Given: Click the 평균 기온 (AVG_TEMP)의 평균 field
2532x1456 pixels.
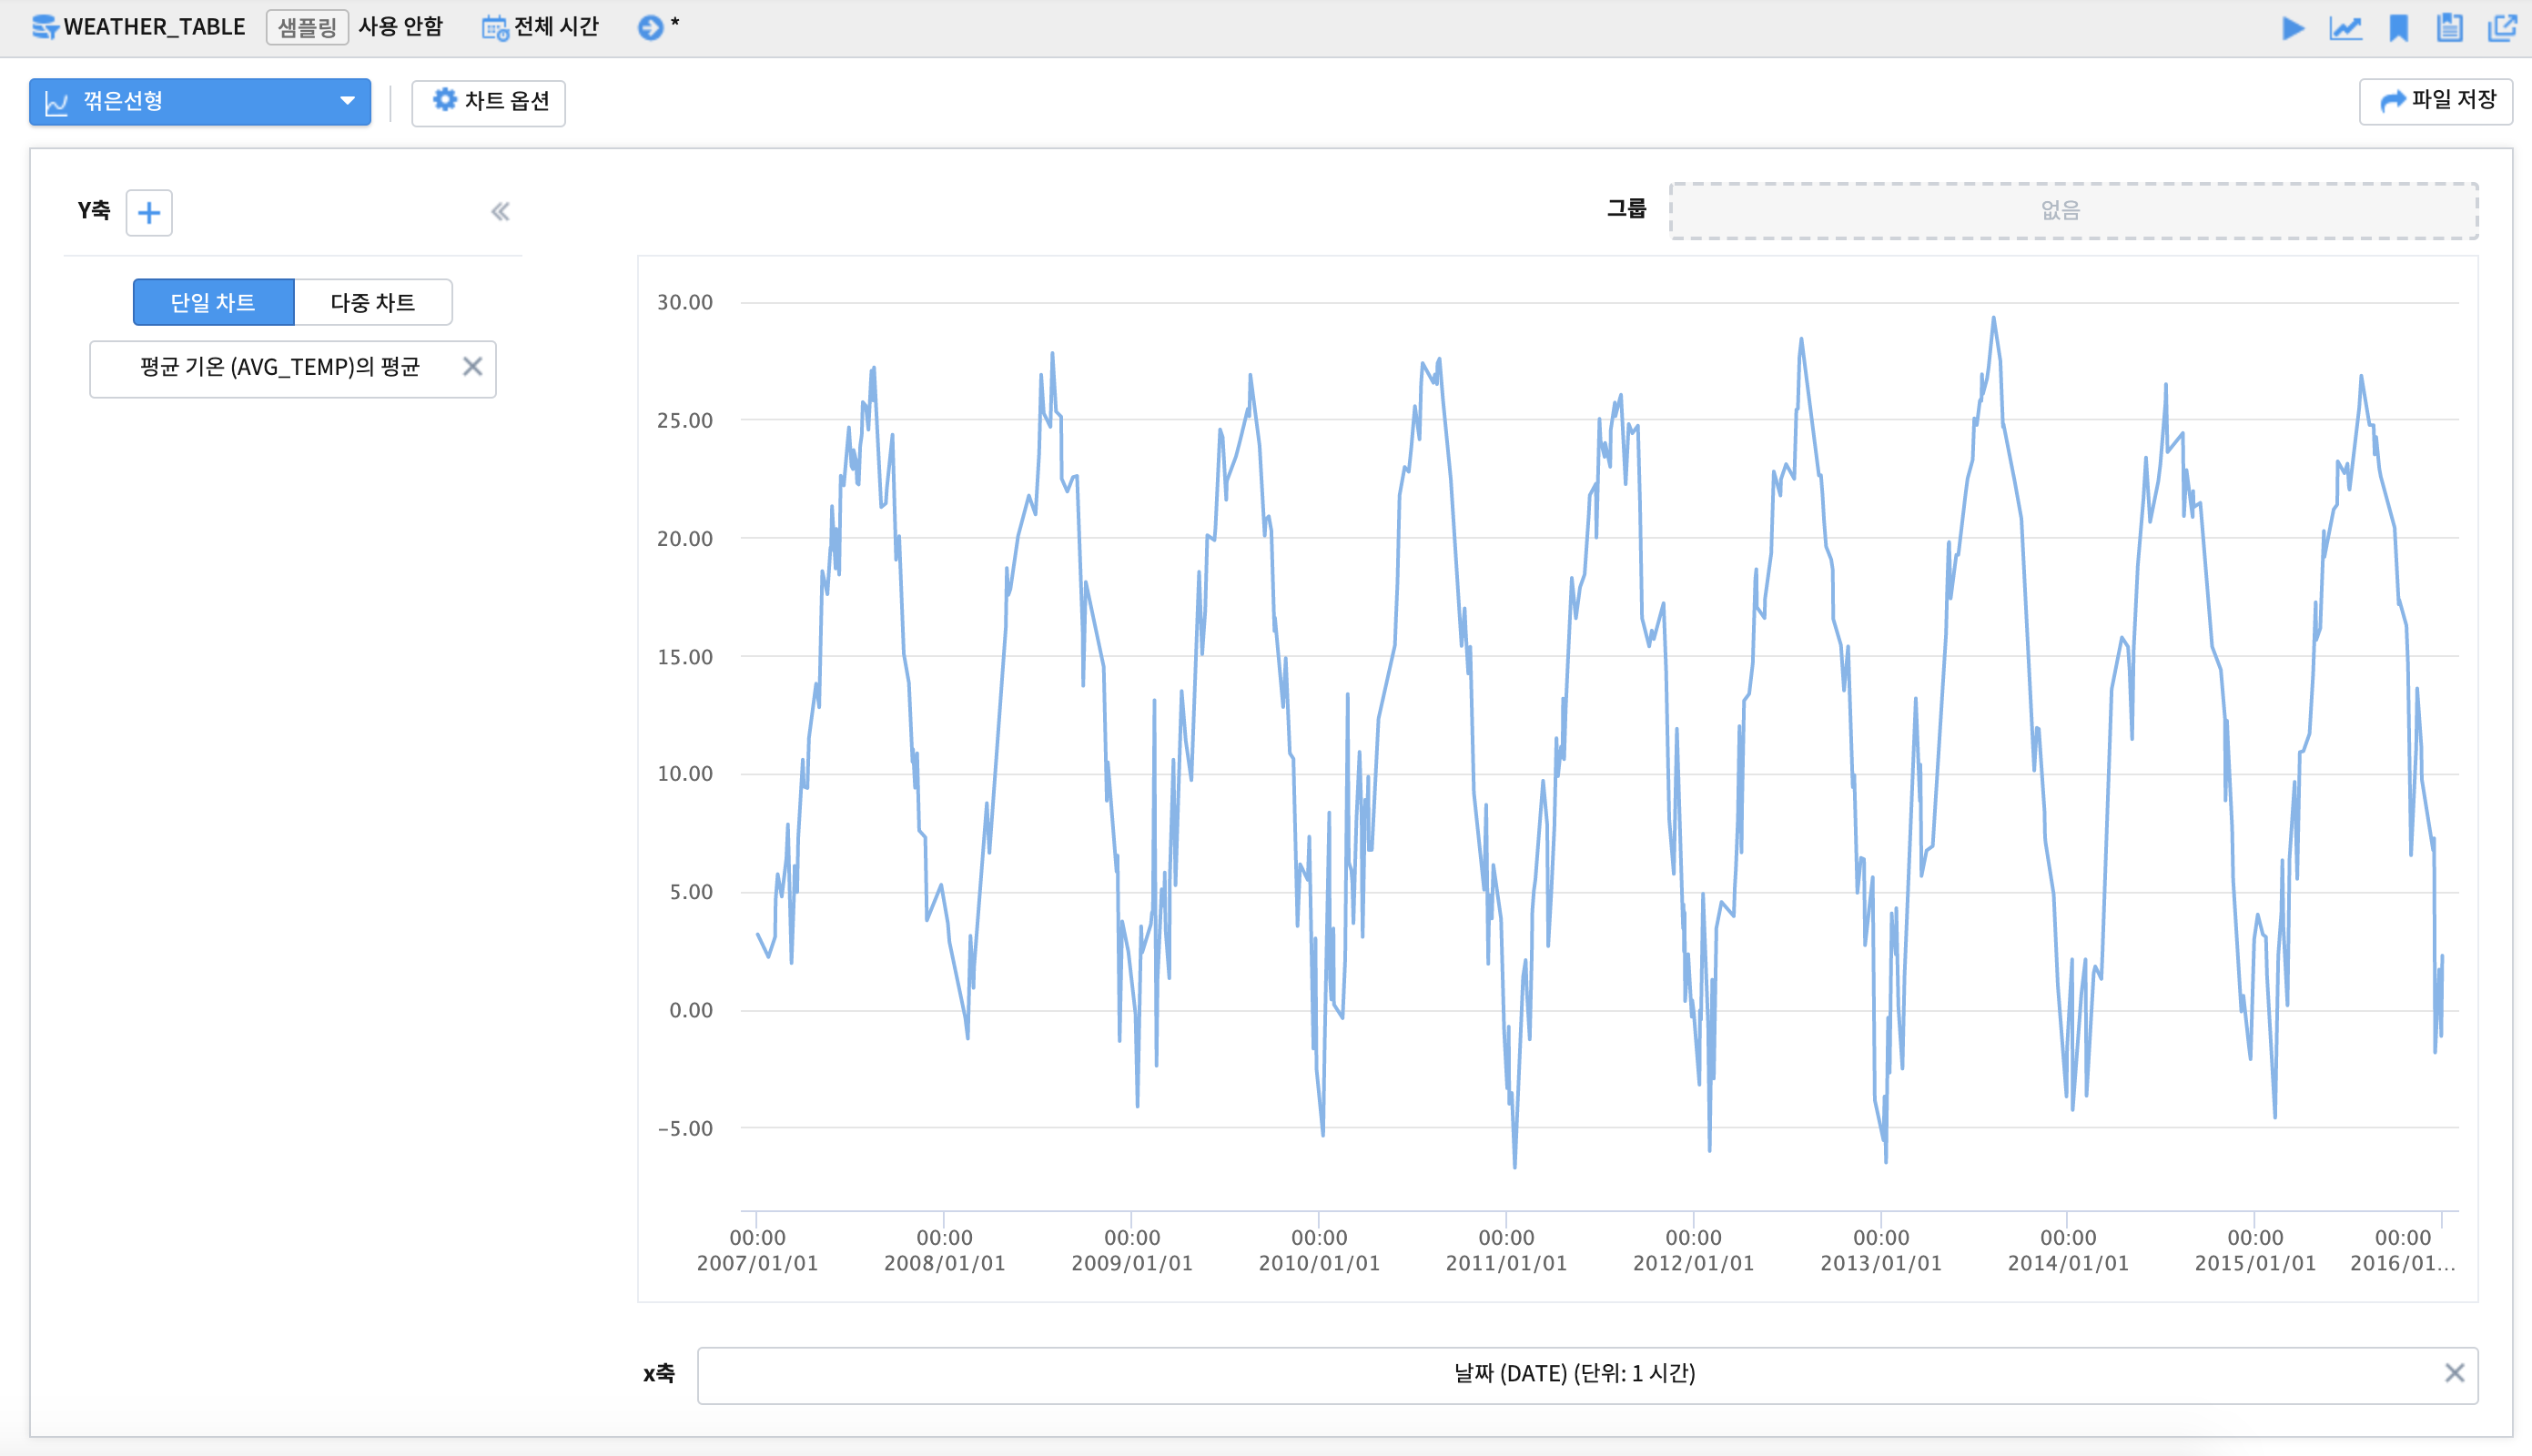Looking at the screenshot, I should click(x=293, y=369).
